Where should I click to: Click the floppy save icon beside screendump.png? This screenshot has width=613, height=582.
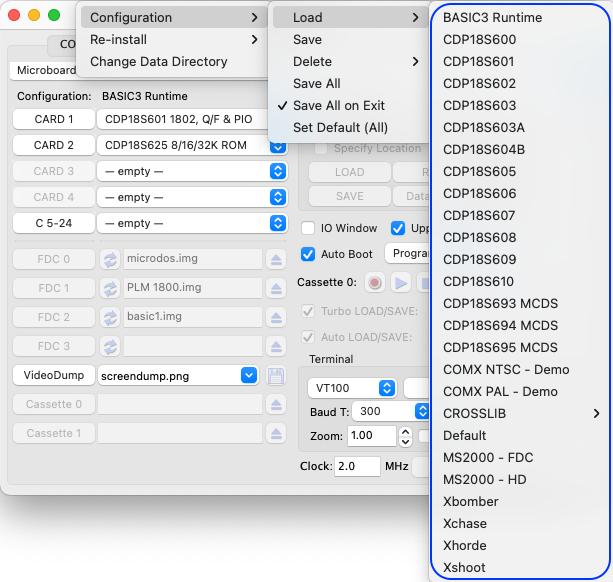[x=276, y=376]
